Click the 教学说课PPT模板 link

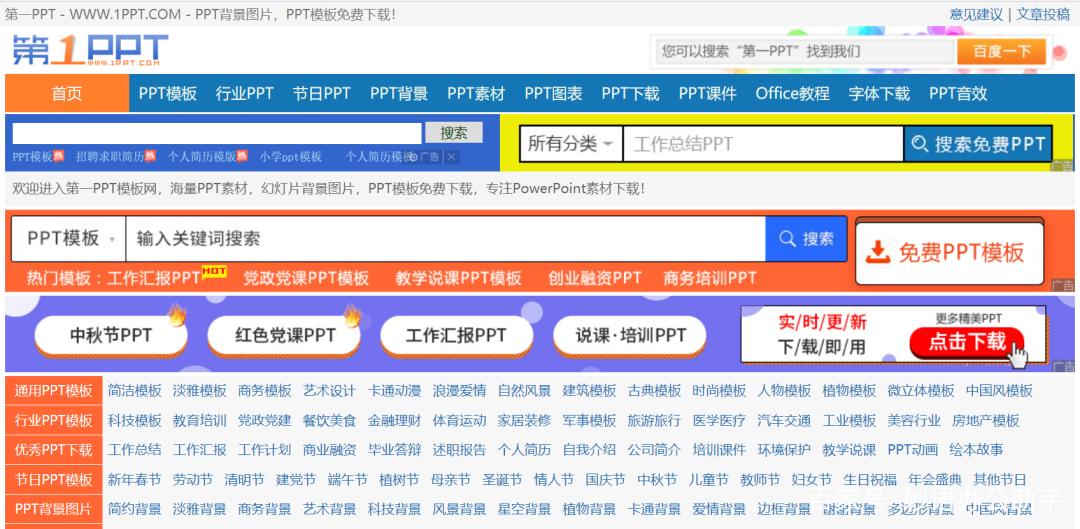pyautogui.click(x=458, y=278)
